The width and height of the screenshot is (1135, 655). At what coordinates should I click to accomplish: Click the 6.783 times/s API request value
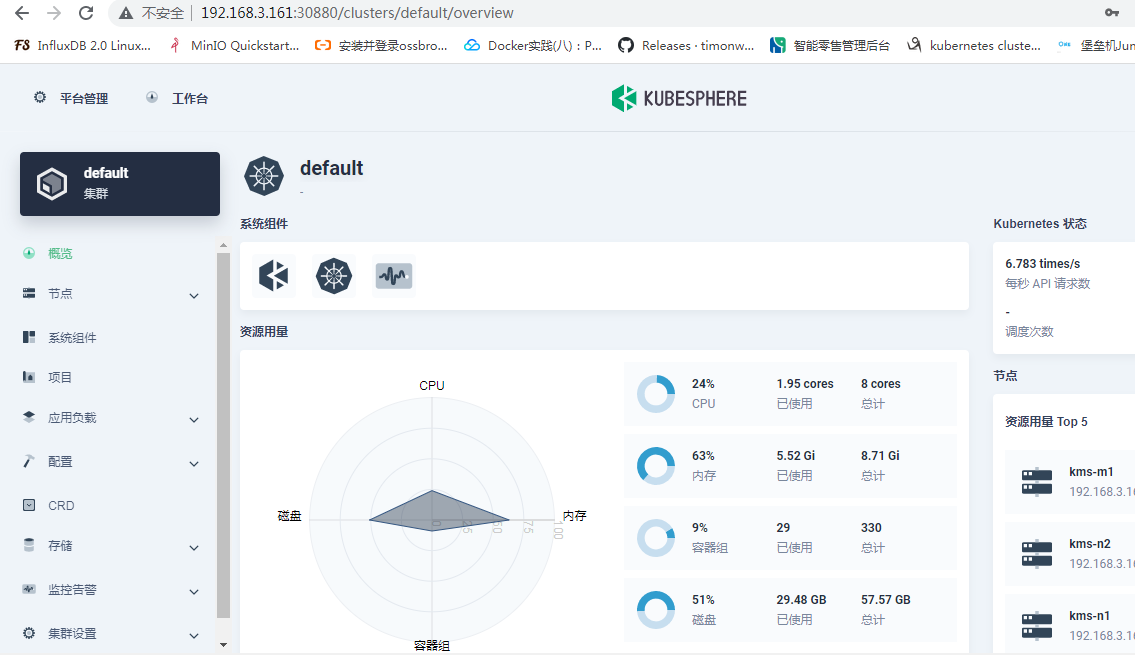coord(1042,263)
